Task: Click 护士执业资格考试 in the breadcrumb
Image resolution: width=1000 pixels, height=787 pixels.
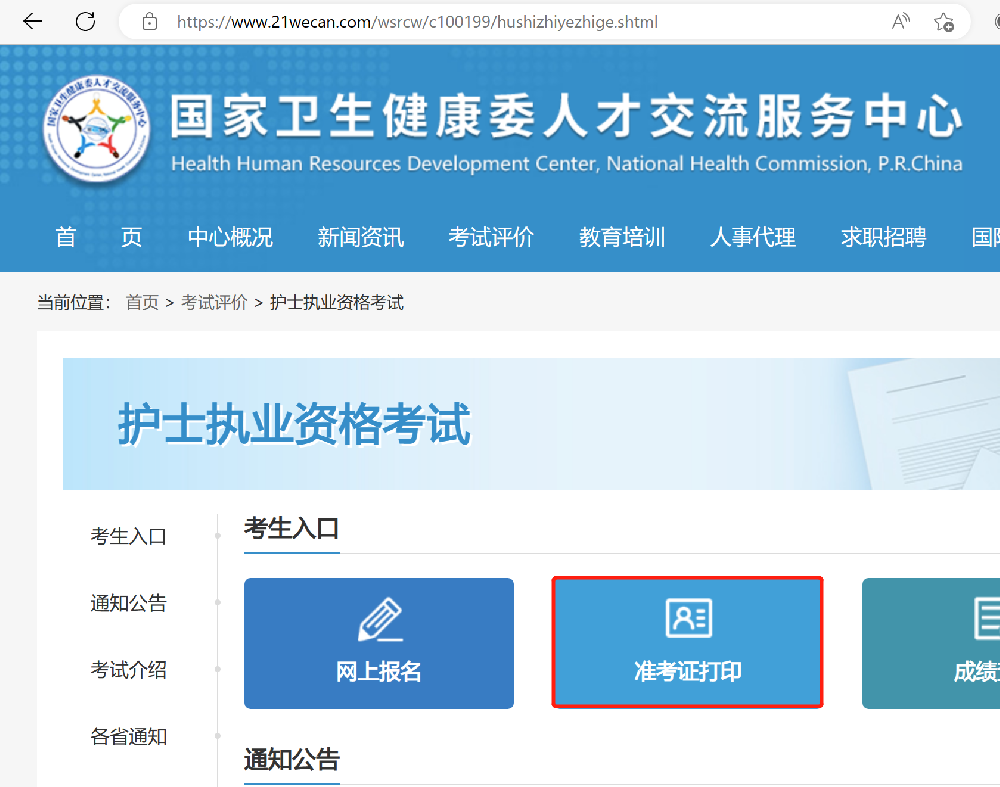Action: click(337, 302)
